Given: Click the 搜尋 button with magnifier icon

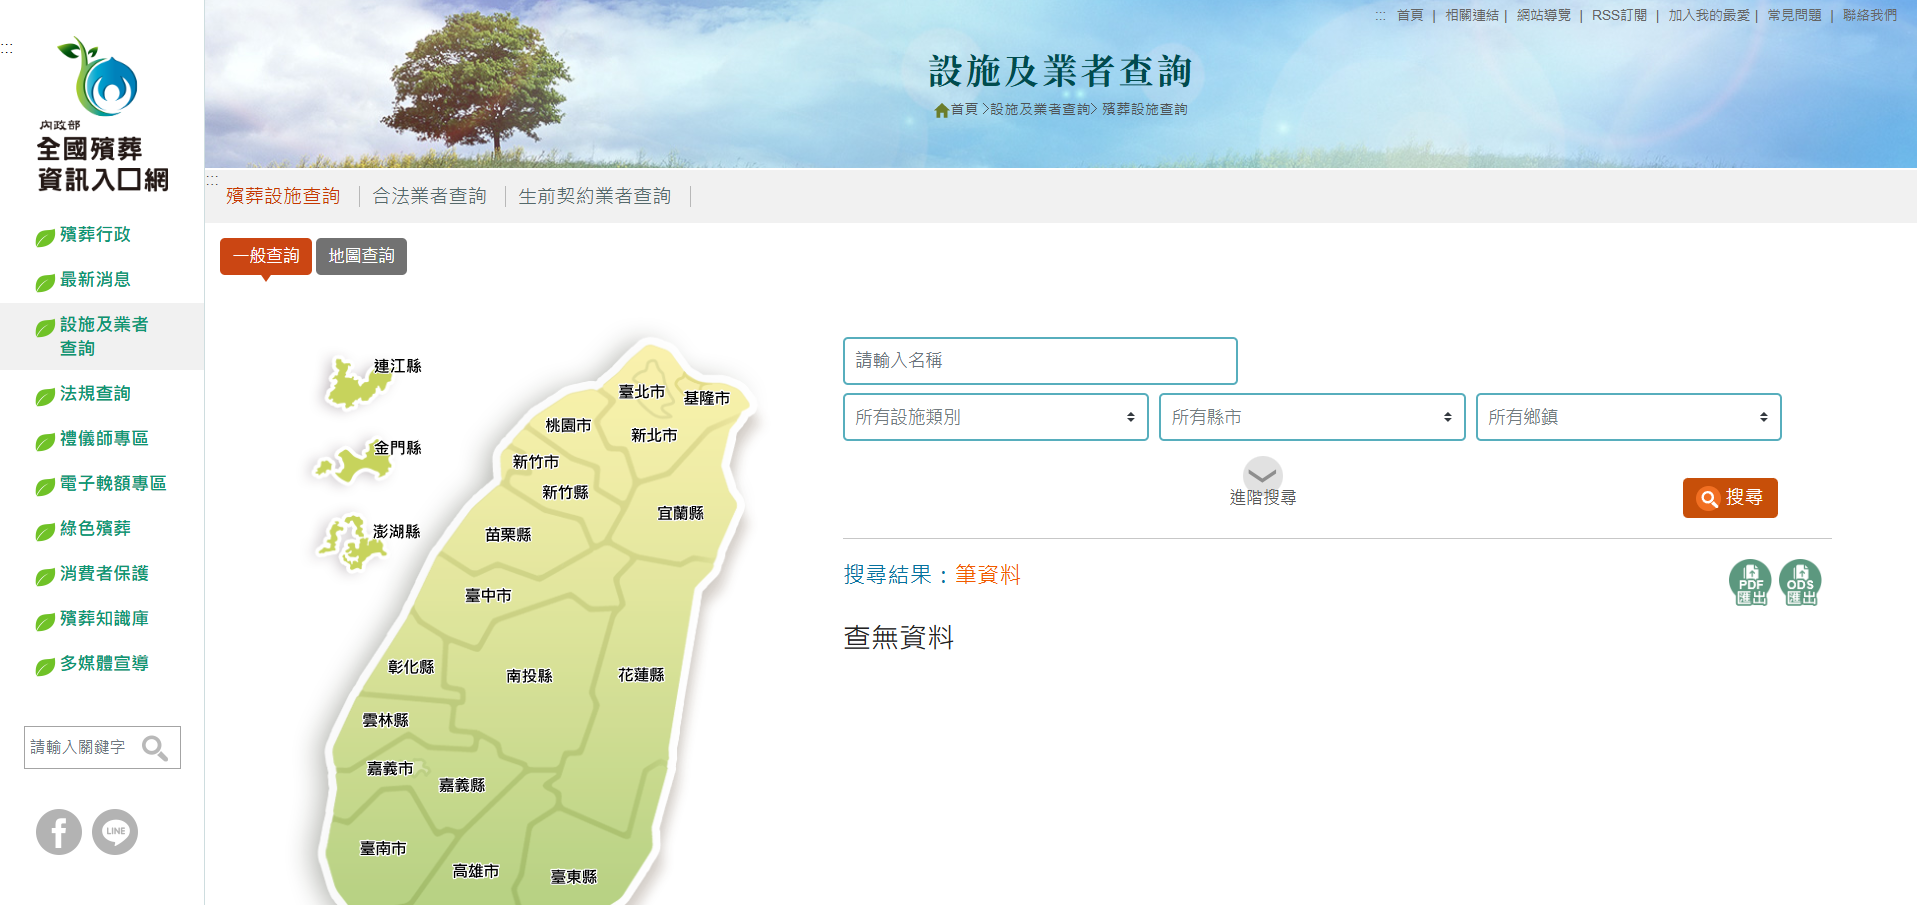Looking at the screenshot, I should tap(1729, 497).
